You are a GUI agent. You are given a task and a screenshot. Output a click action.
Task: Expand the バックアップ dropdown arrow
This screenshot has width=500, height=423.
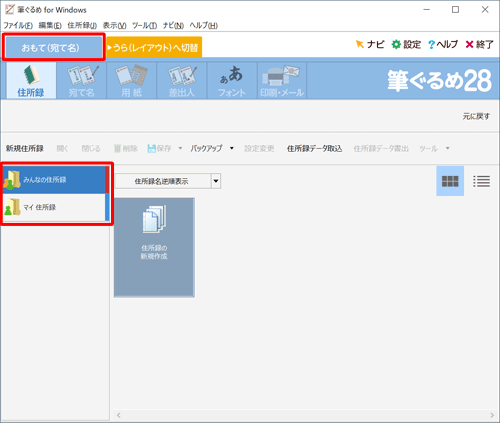(x=232, y=148)
